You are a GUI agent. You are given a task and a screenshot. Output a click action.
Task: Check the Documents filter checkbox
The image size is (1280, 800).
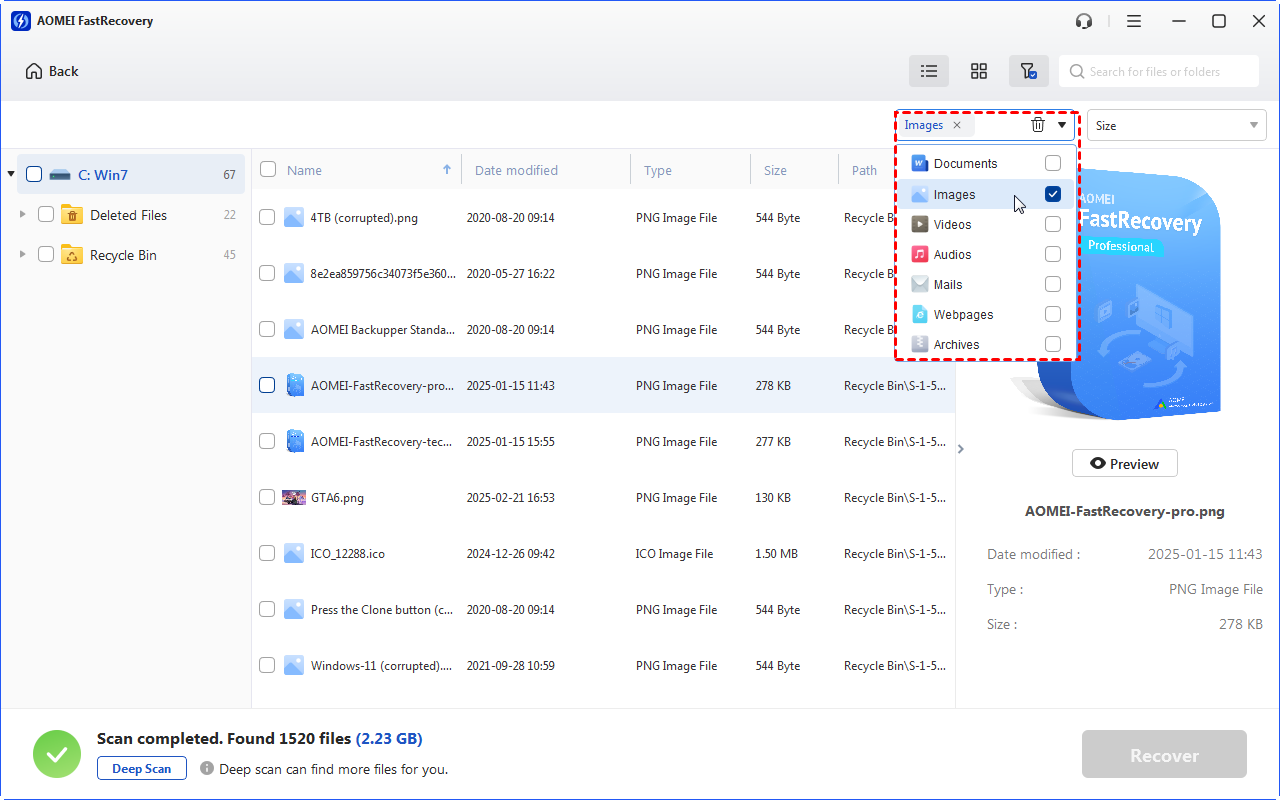pyautogui.click(x=1053, y=163)
